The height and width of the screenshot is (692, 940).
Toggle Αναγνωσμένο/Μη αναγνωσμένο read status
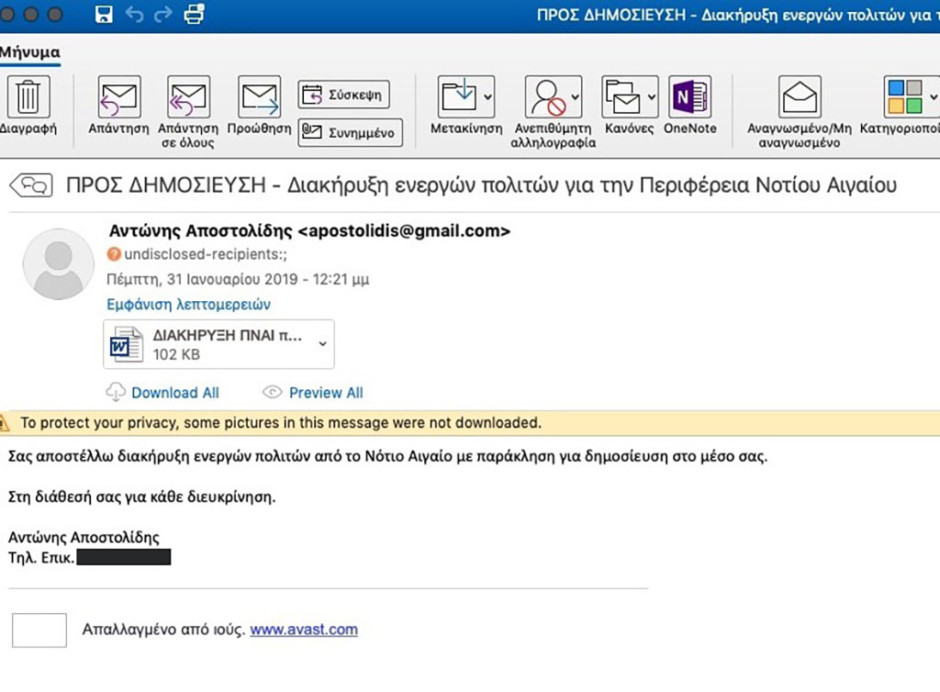(799, 97)
